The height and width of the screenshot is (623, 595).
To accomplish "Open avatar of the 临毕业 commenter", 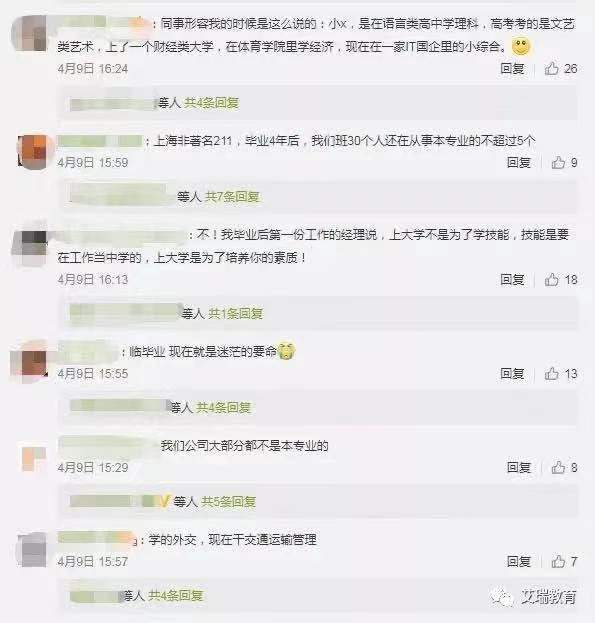I will pos(31,361).
